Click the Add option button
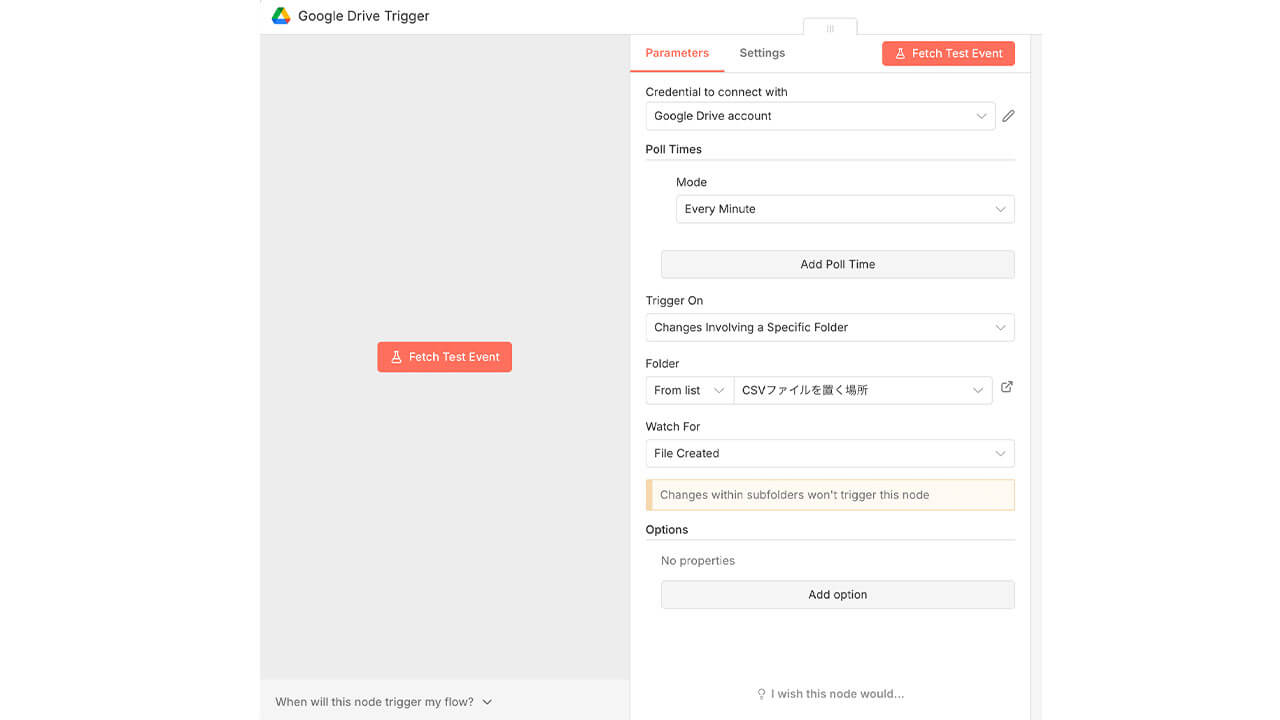This screenshot has height=720, width=1280. [x=837, y=594]
